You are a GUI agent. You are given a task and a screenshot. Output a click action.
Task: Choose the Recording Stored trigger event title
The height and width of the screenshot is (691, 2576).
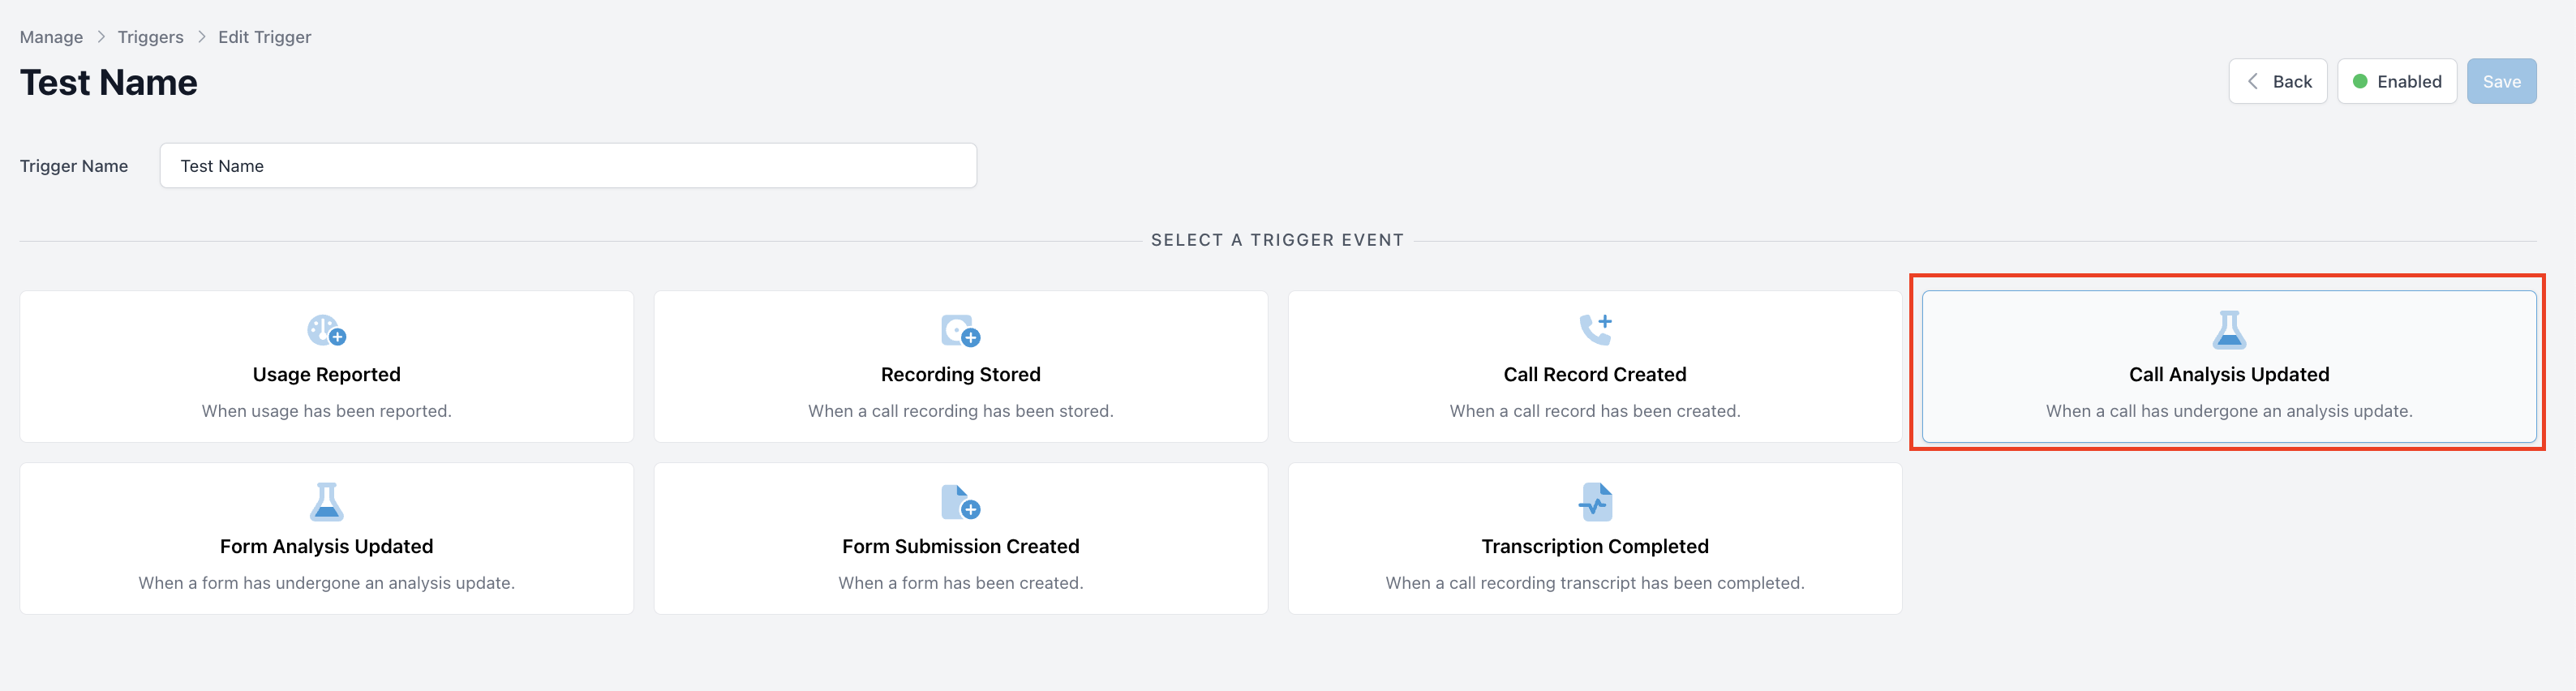[x=960, y=374]
